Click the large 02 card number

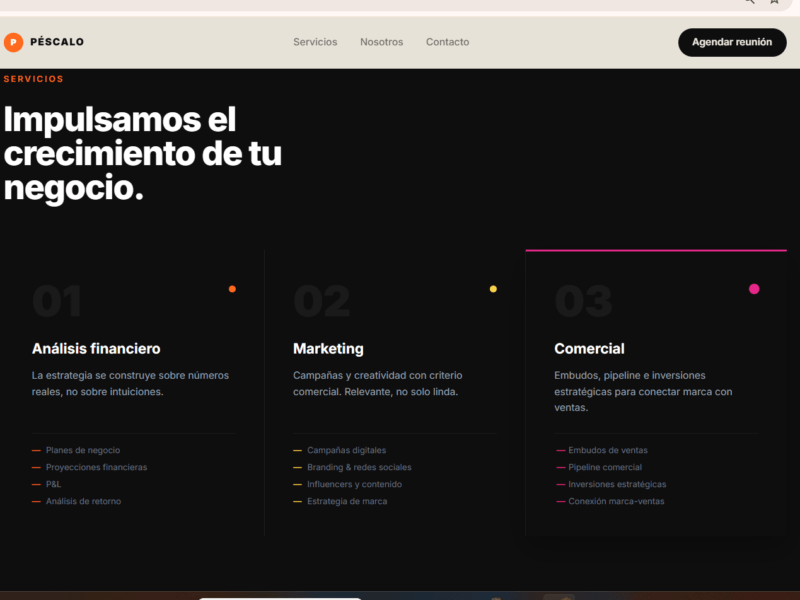(321, 301)
